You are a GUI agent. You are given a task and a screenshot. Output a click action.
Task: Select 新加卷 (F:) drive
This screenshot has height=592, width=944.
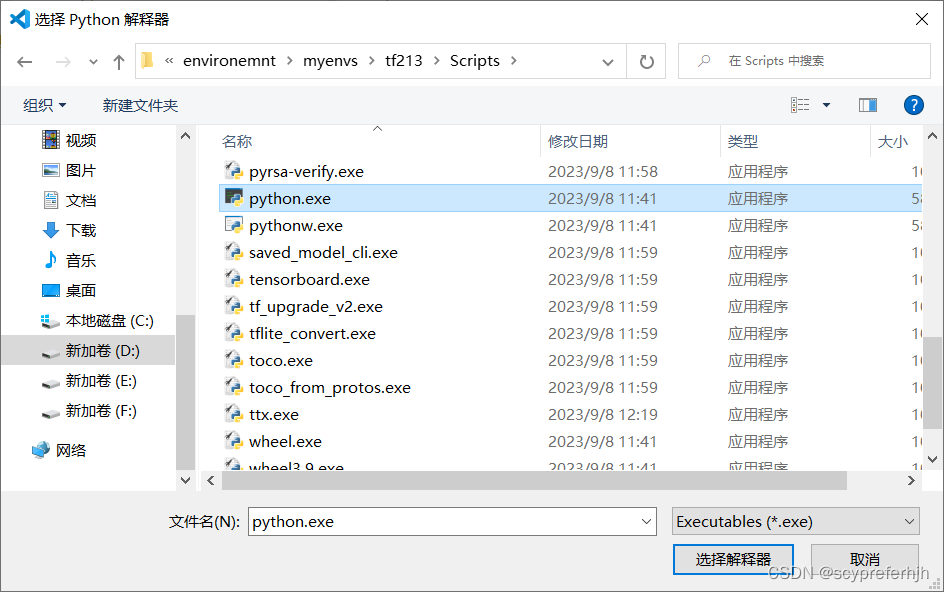(89, 411)
